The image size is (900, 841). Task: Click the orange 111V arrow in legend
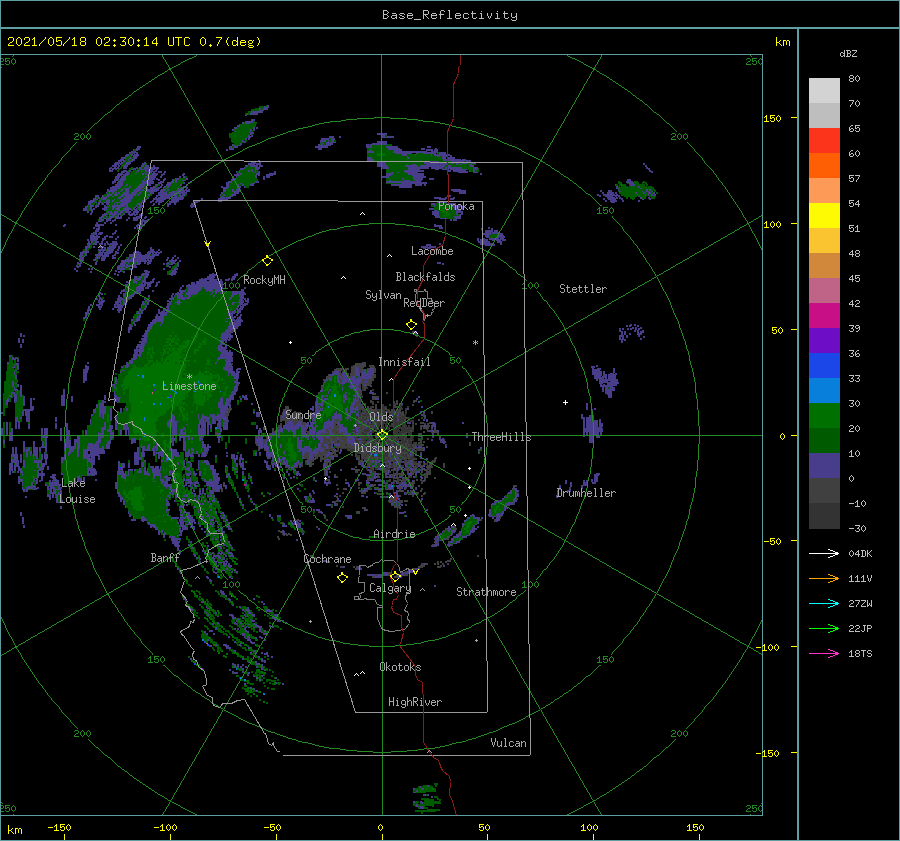tap(824, 579)
